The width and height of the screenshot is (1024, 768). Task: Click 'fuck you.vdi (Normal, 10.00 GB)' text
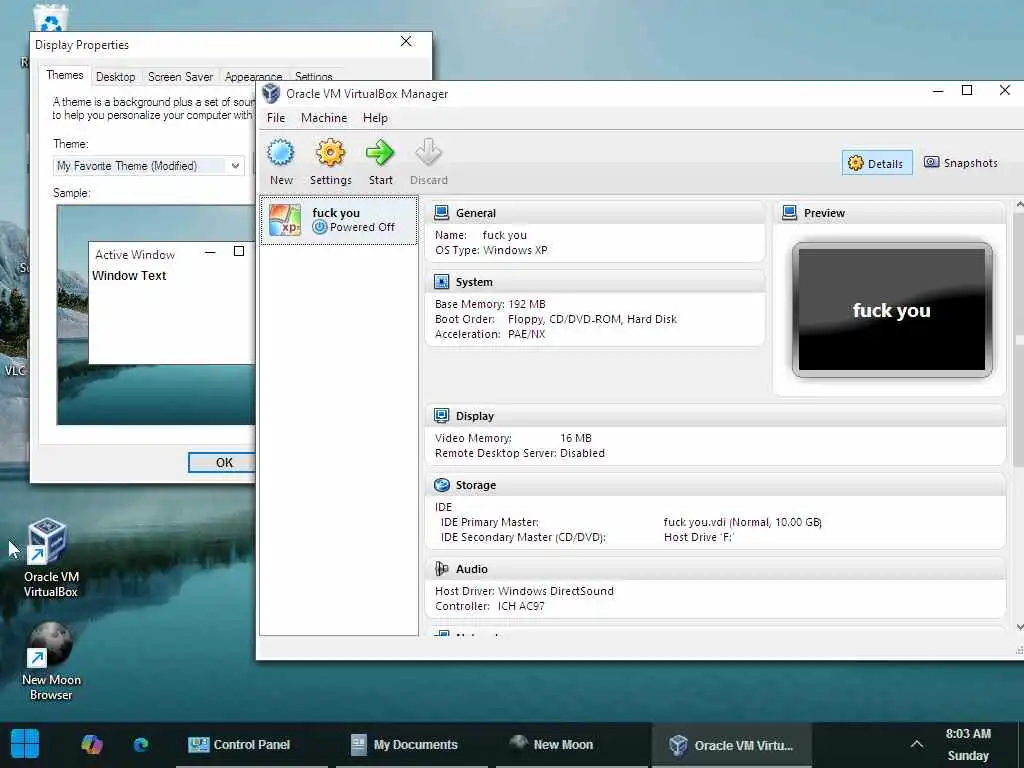(x=743, y=522)
